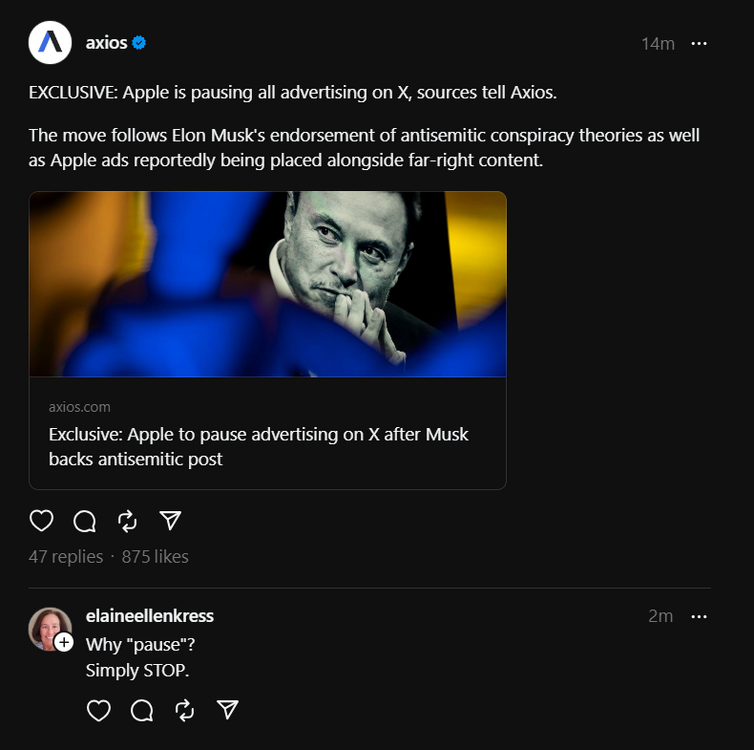Viewport: 754px width, 750px height.
Task: Repost elaineellenkress's reply
Action: point(184,710)
